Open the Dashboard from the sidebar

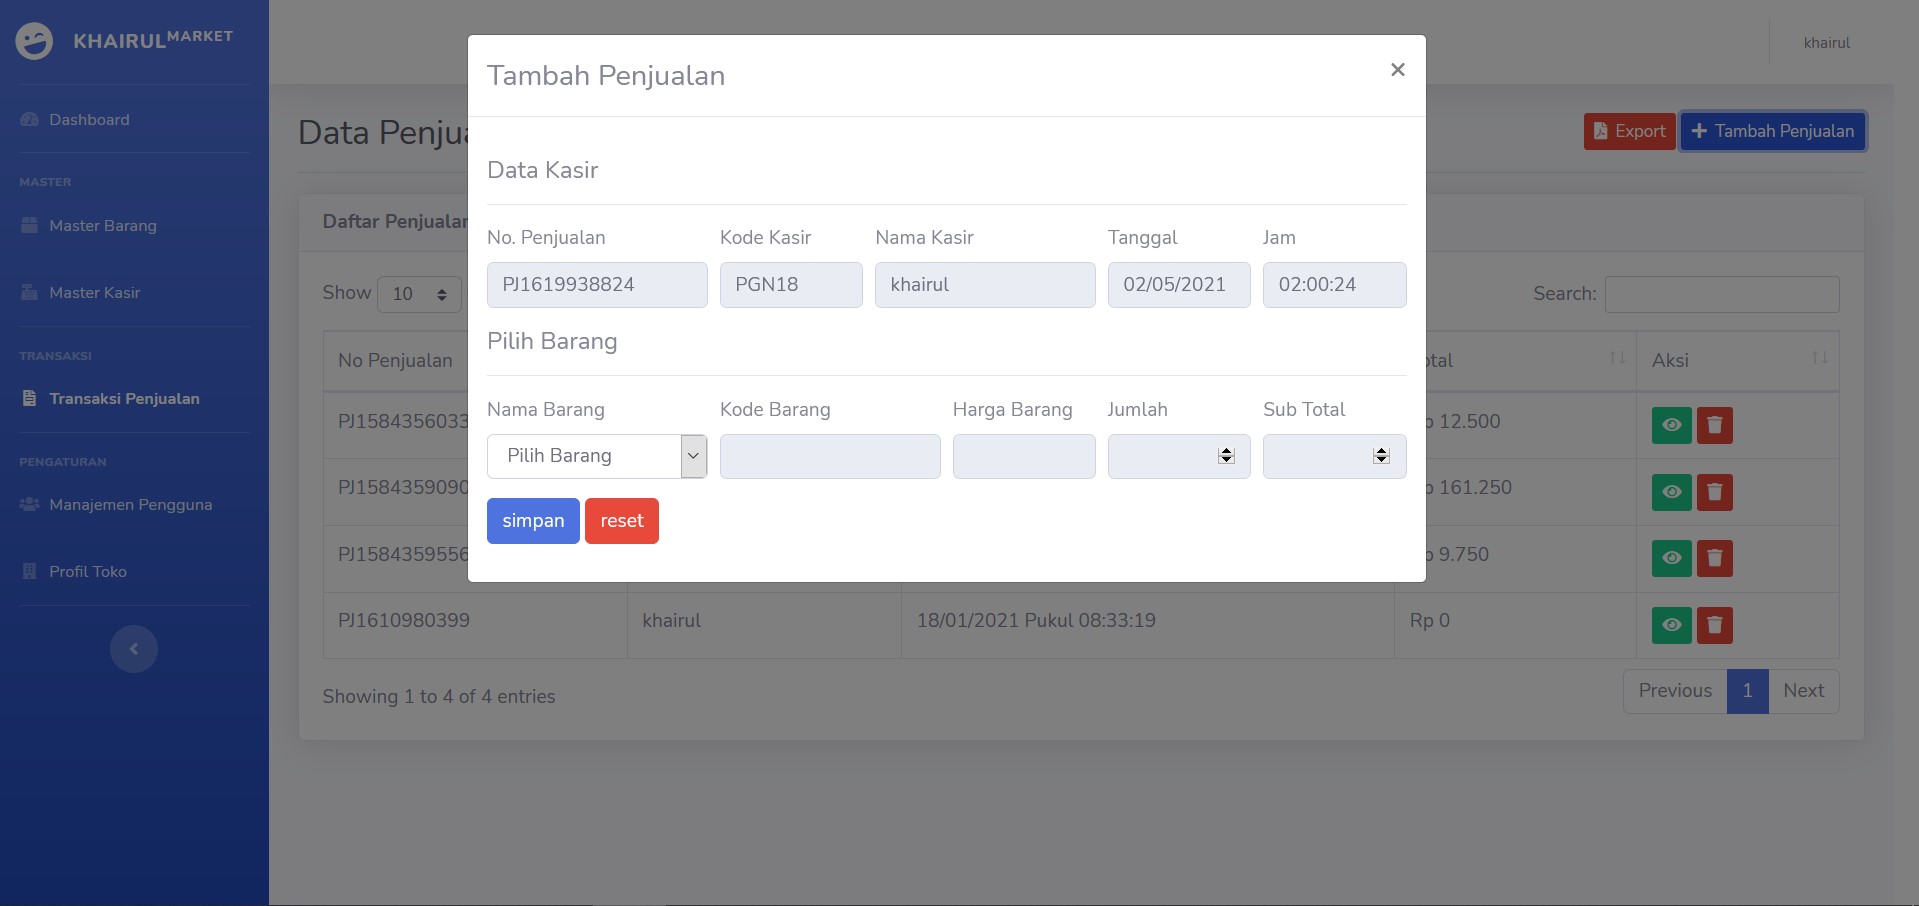tap(89, 119)
